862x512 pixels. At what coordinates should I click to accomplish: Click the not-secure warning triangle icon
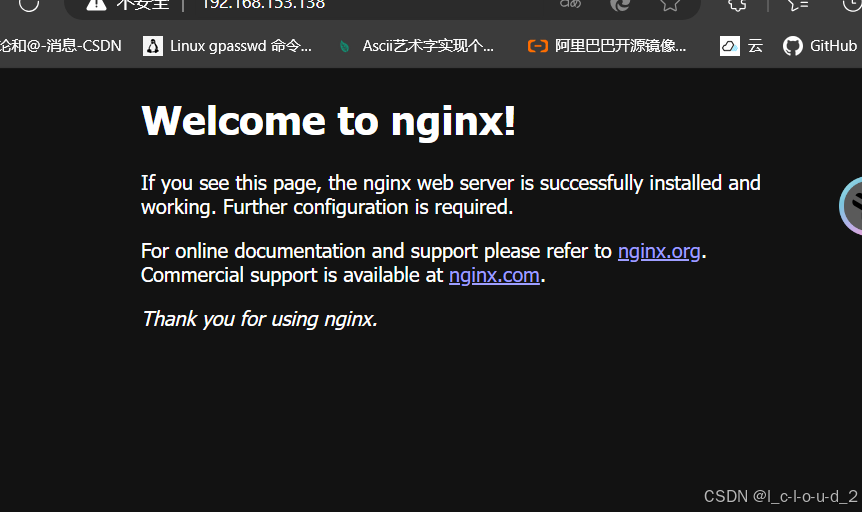96,4
